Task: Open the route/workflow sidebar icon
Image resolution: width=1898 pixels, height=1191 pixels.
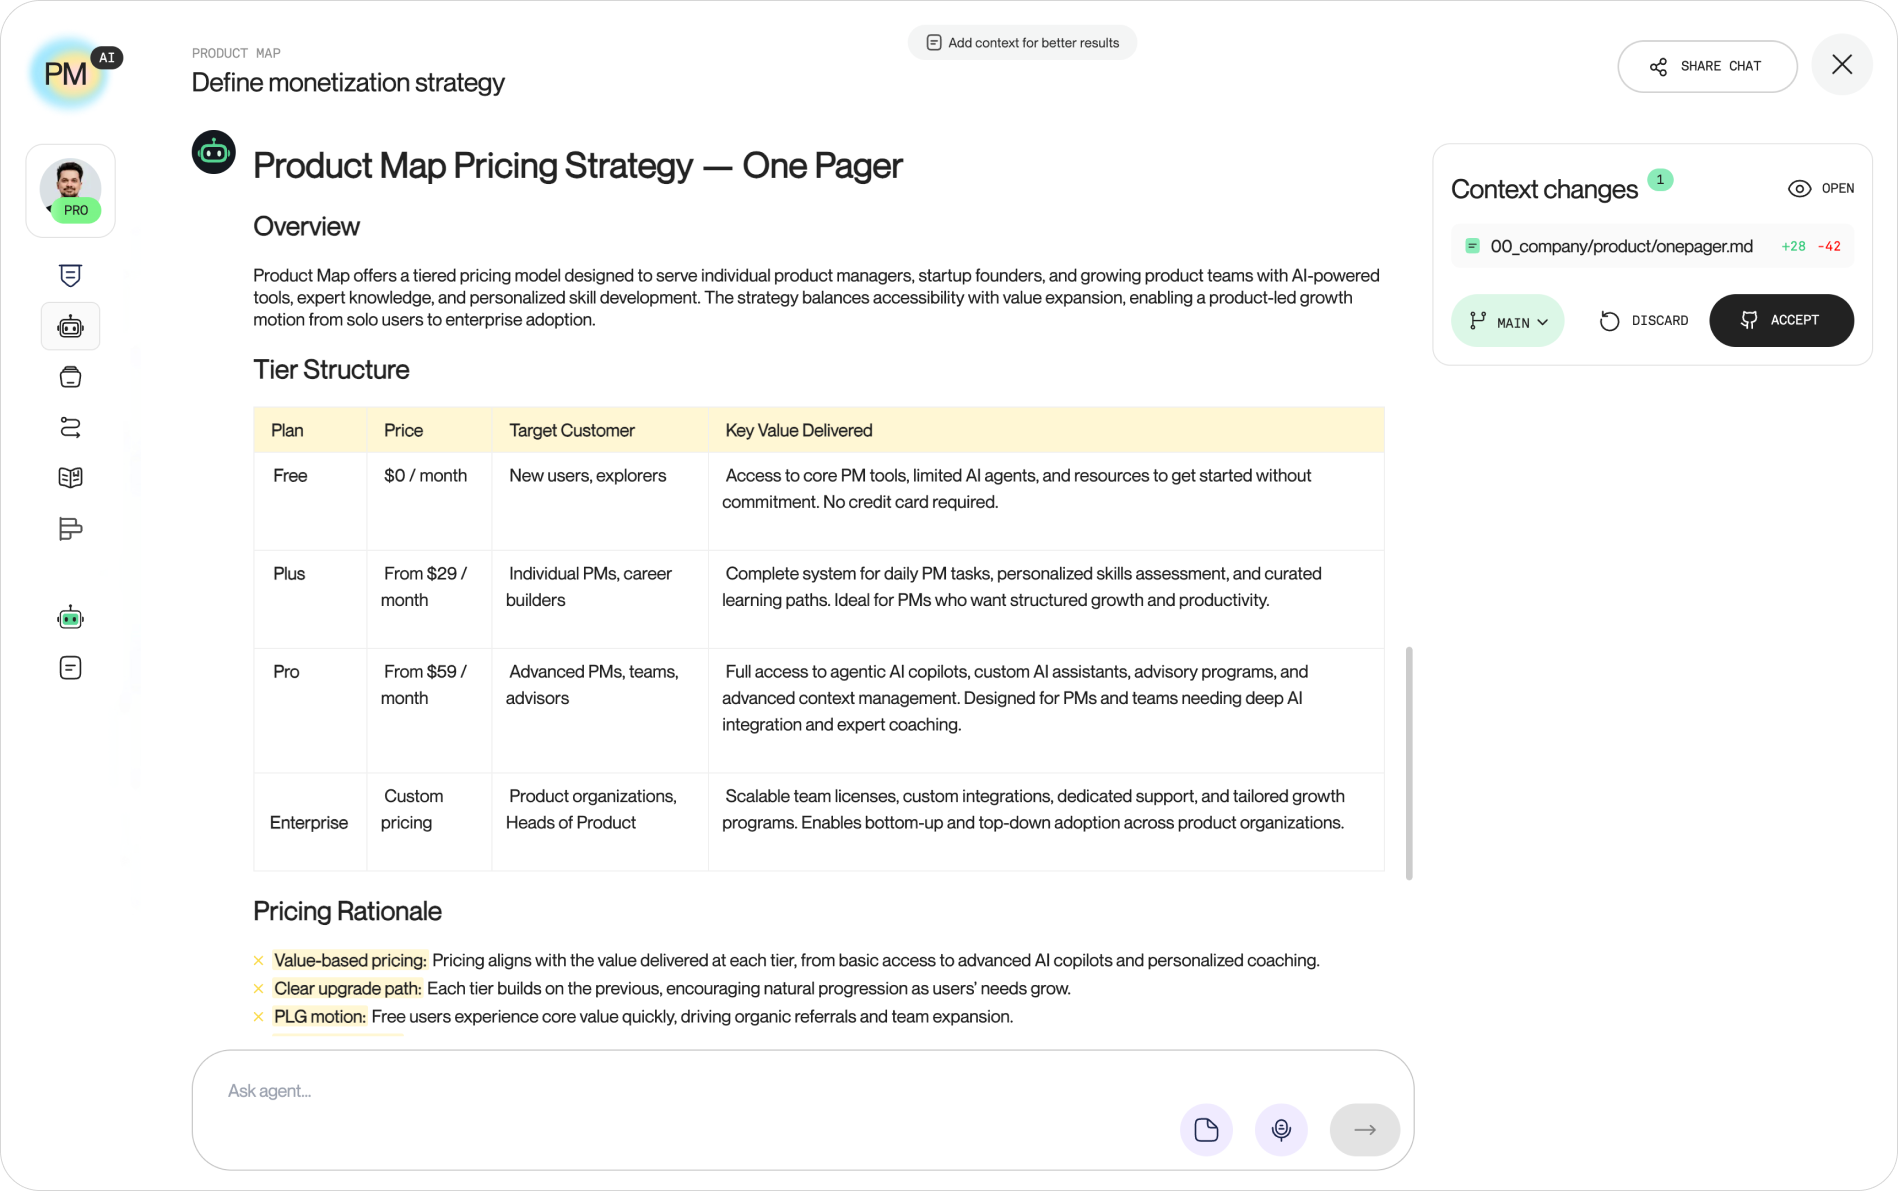Action: tap(70, 428)
